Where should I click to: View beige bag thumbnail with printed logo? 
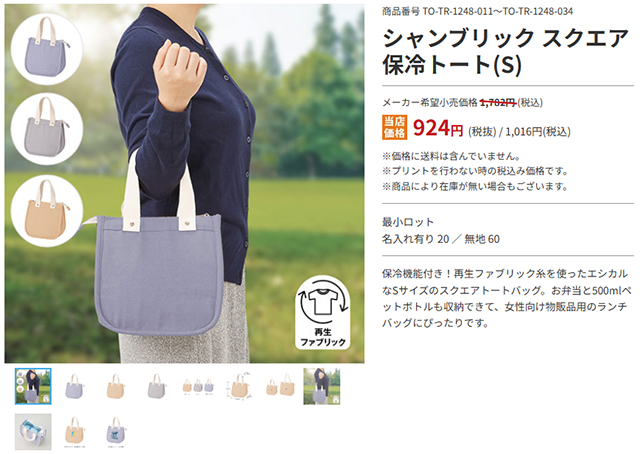pos(74,432)
